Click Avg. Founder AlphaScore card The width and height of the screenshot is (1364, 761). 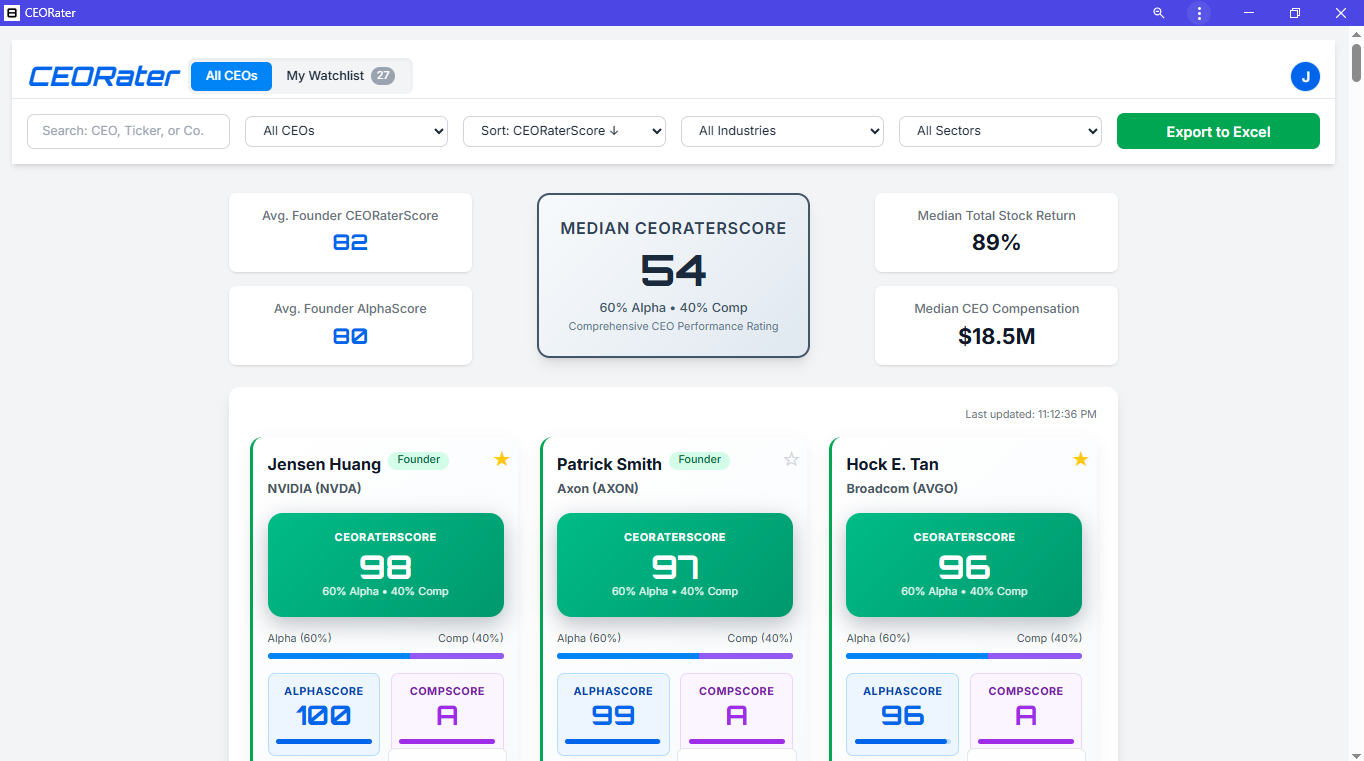(x=350, y=325)
